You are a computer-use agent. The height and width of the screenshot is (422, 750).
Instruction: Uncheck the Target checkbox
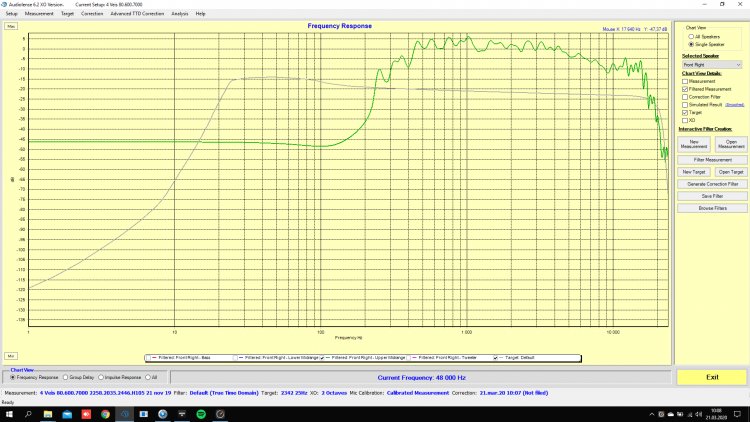(x=685, y=112)
